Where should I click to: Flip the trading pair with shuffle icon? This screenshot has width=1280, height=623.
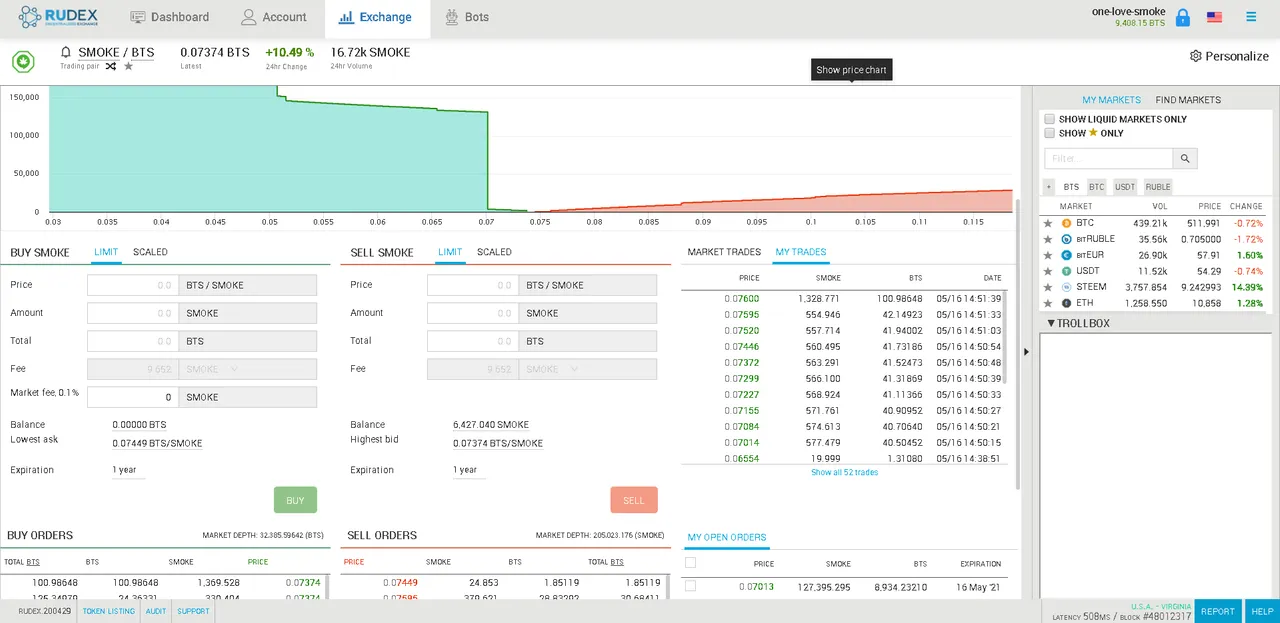[x=110, y=66]
